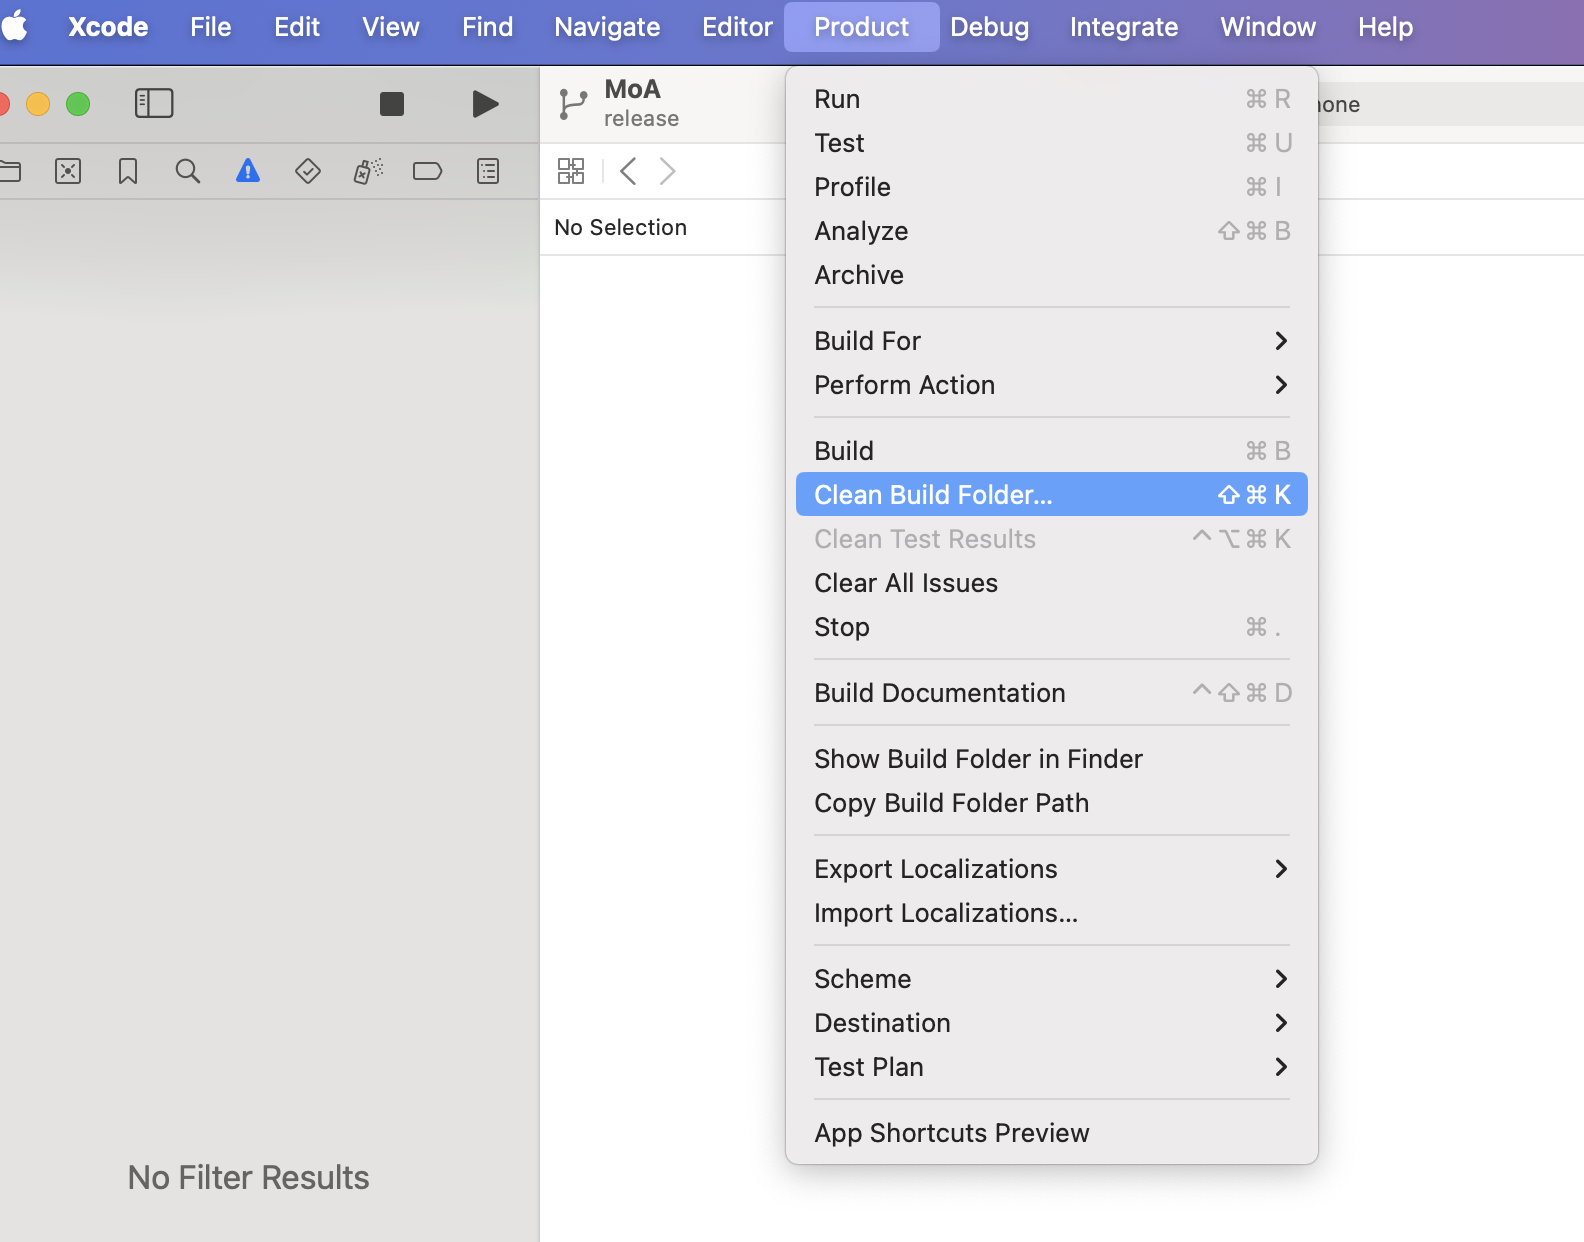This screenshot has width=1584, height=1242.
Task: Click the yellow minimize window button
Action: pos(38,104)
